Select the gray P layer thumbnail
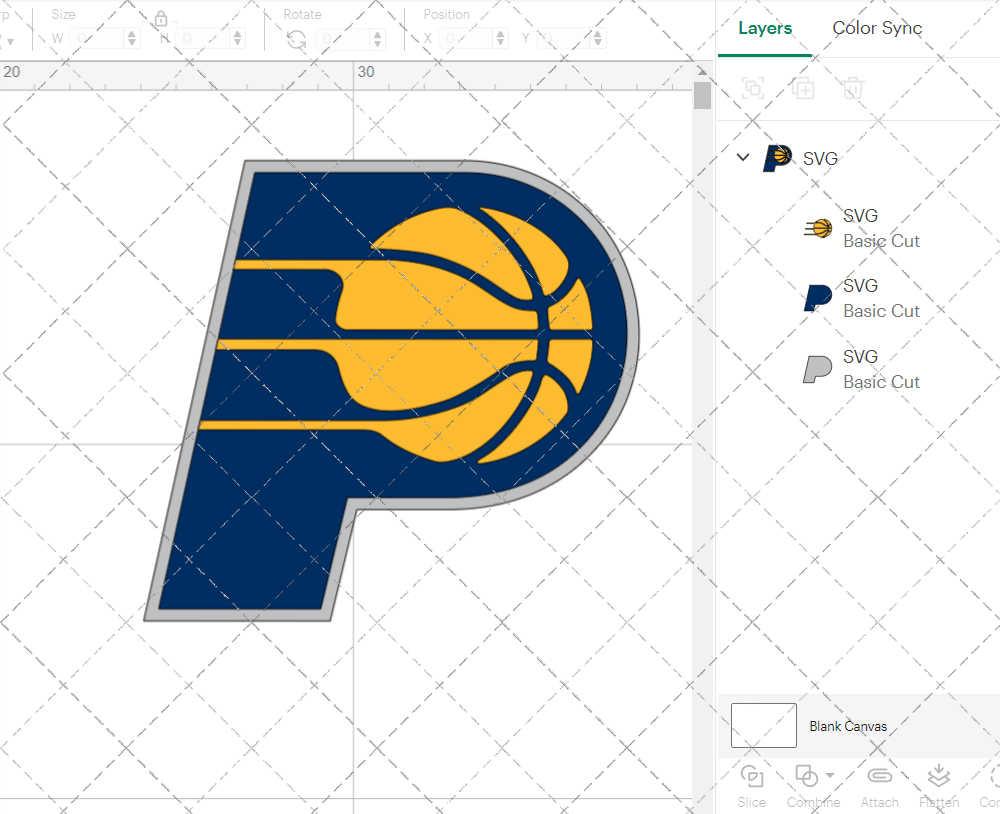The width and height of the screenshot is (1000, 814). coord(818,369)
